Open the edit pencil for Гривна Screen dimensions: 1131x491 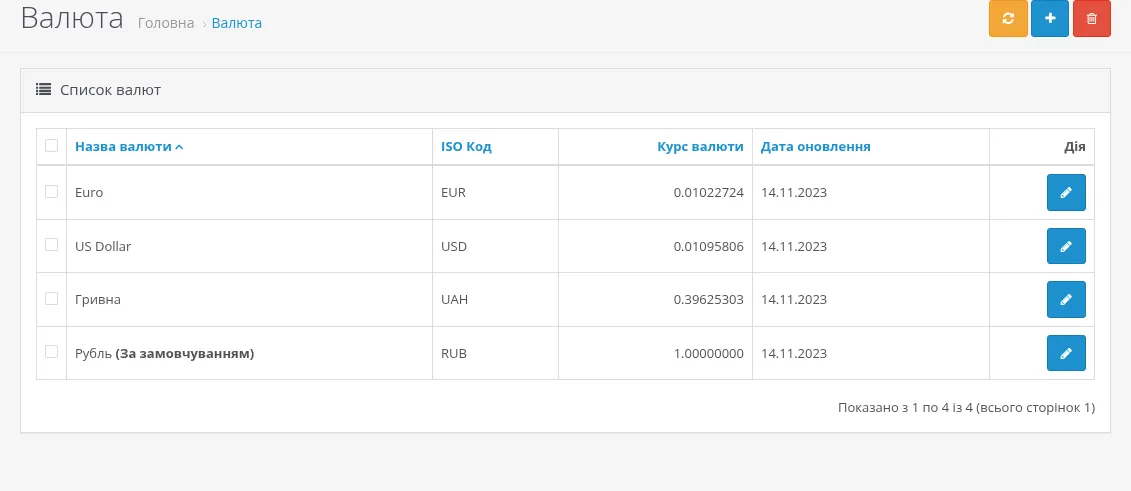[1066, 299]
